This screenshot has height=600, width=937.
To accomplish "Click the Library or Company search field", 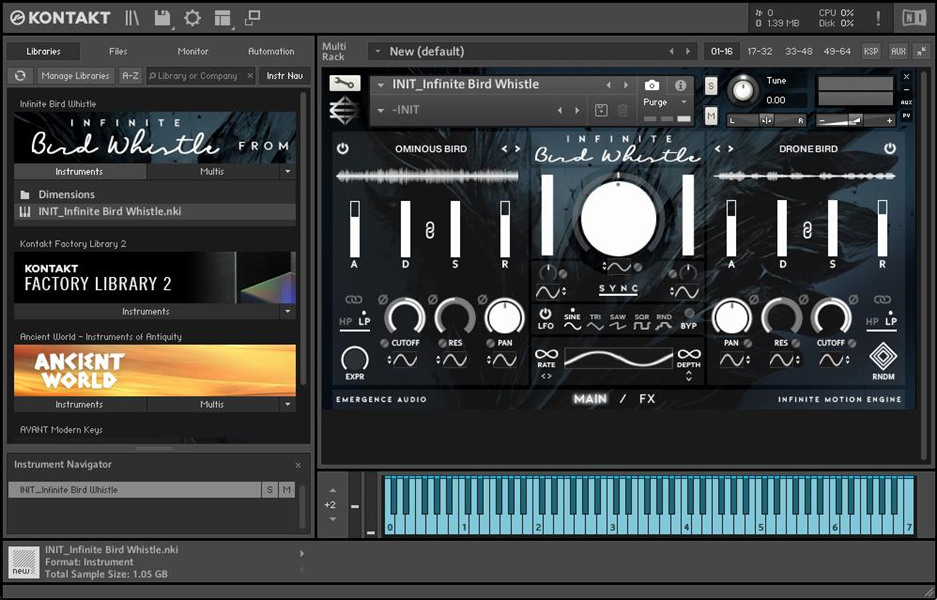I will pos(200,76).
